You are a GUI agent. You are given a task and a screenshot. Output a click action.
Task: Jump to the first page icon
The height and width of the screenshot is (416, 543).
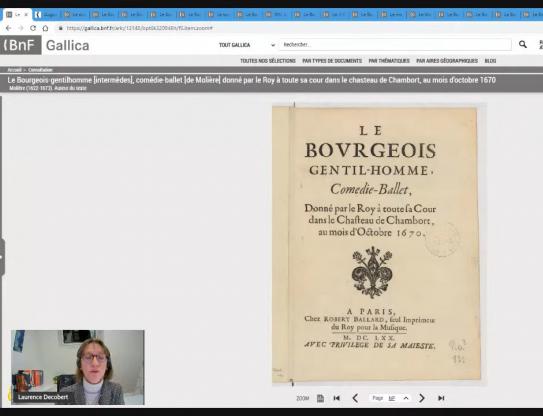(337, 398)
